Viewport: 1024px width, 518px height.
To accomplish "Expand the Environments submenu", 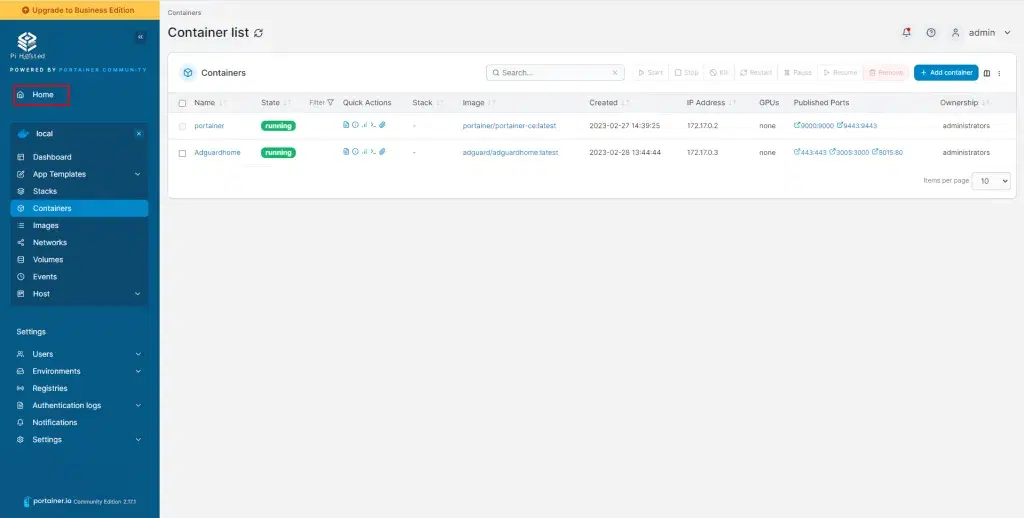I will click(138, 371).
